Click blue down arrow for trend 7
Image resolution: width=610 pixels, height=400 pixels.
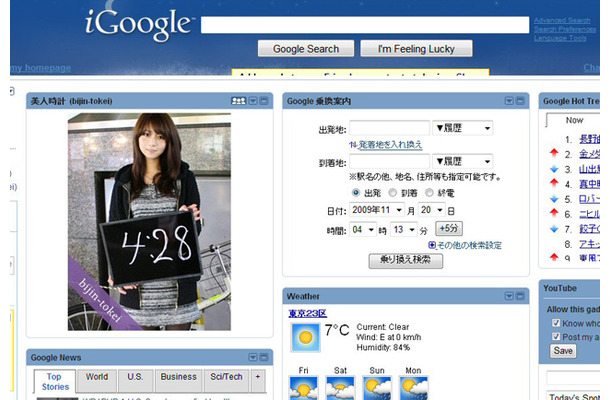pos(554,229)
